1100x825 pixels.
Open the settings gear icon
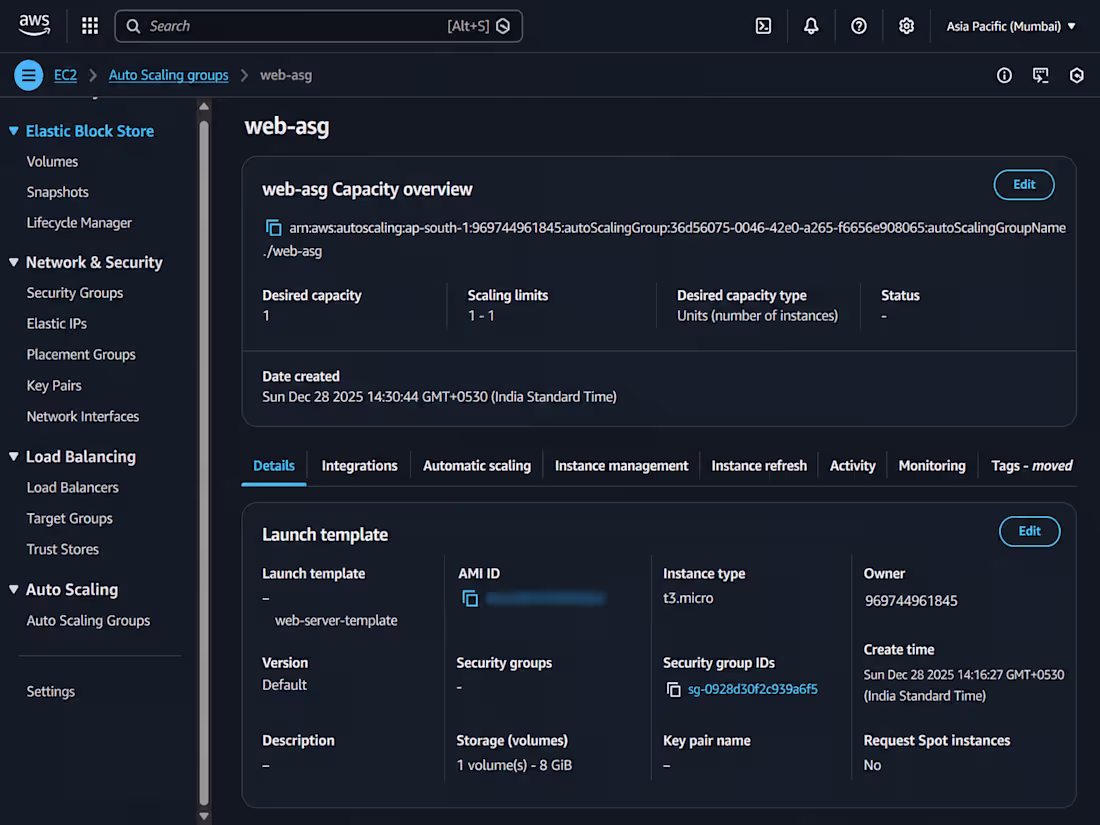pyautogui.click(x=906, y=26)
